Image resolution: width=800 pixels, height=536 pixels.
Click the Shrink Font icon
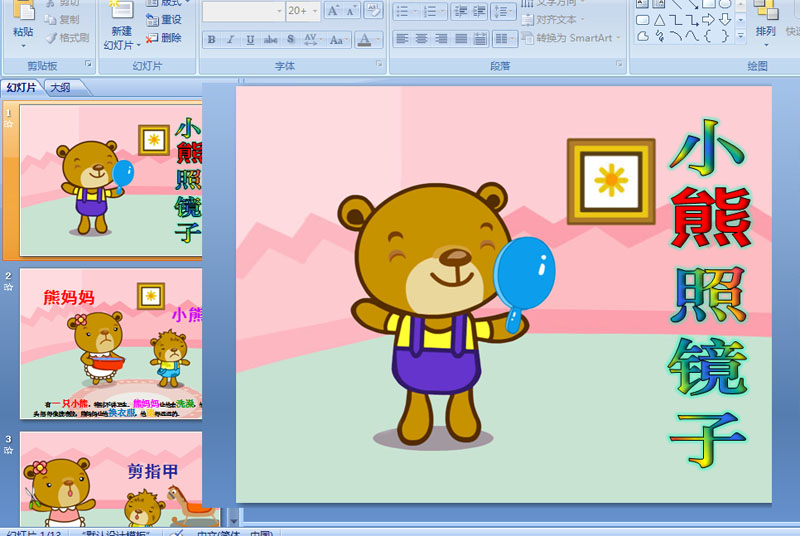click(350, 11)
